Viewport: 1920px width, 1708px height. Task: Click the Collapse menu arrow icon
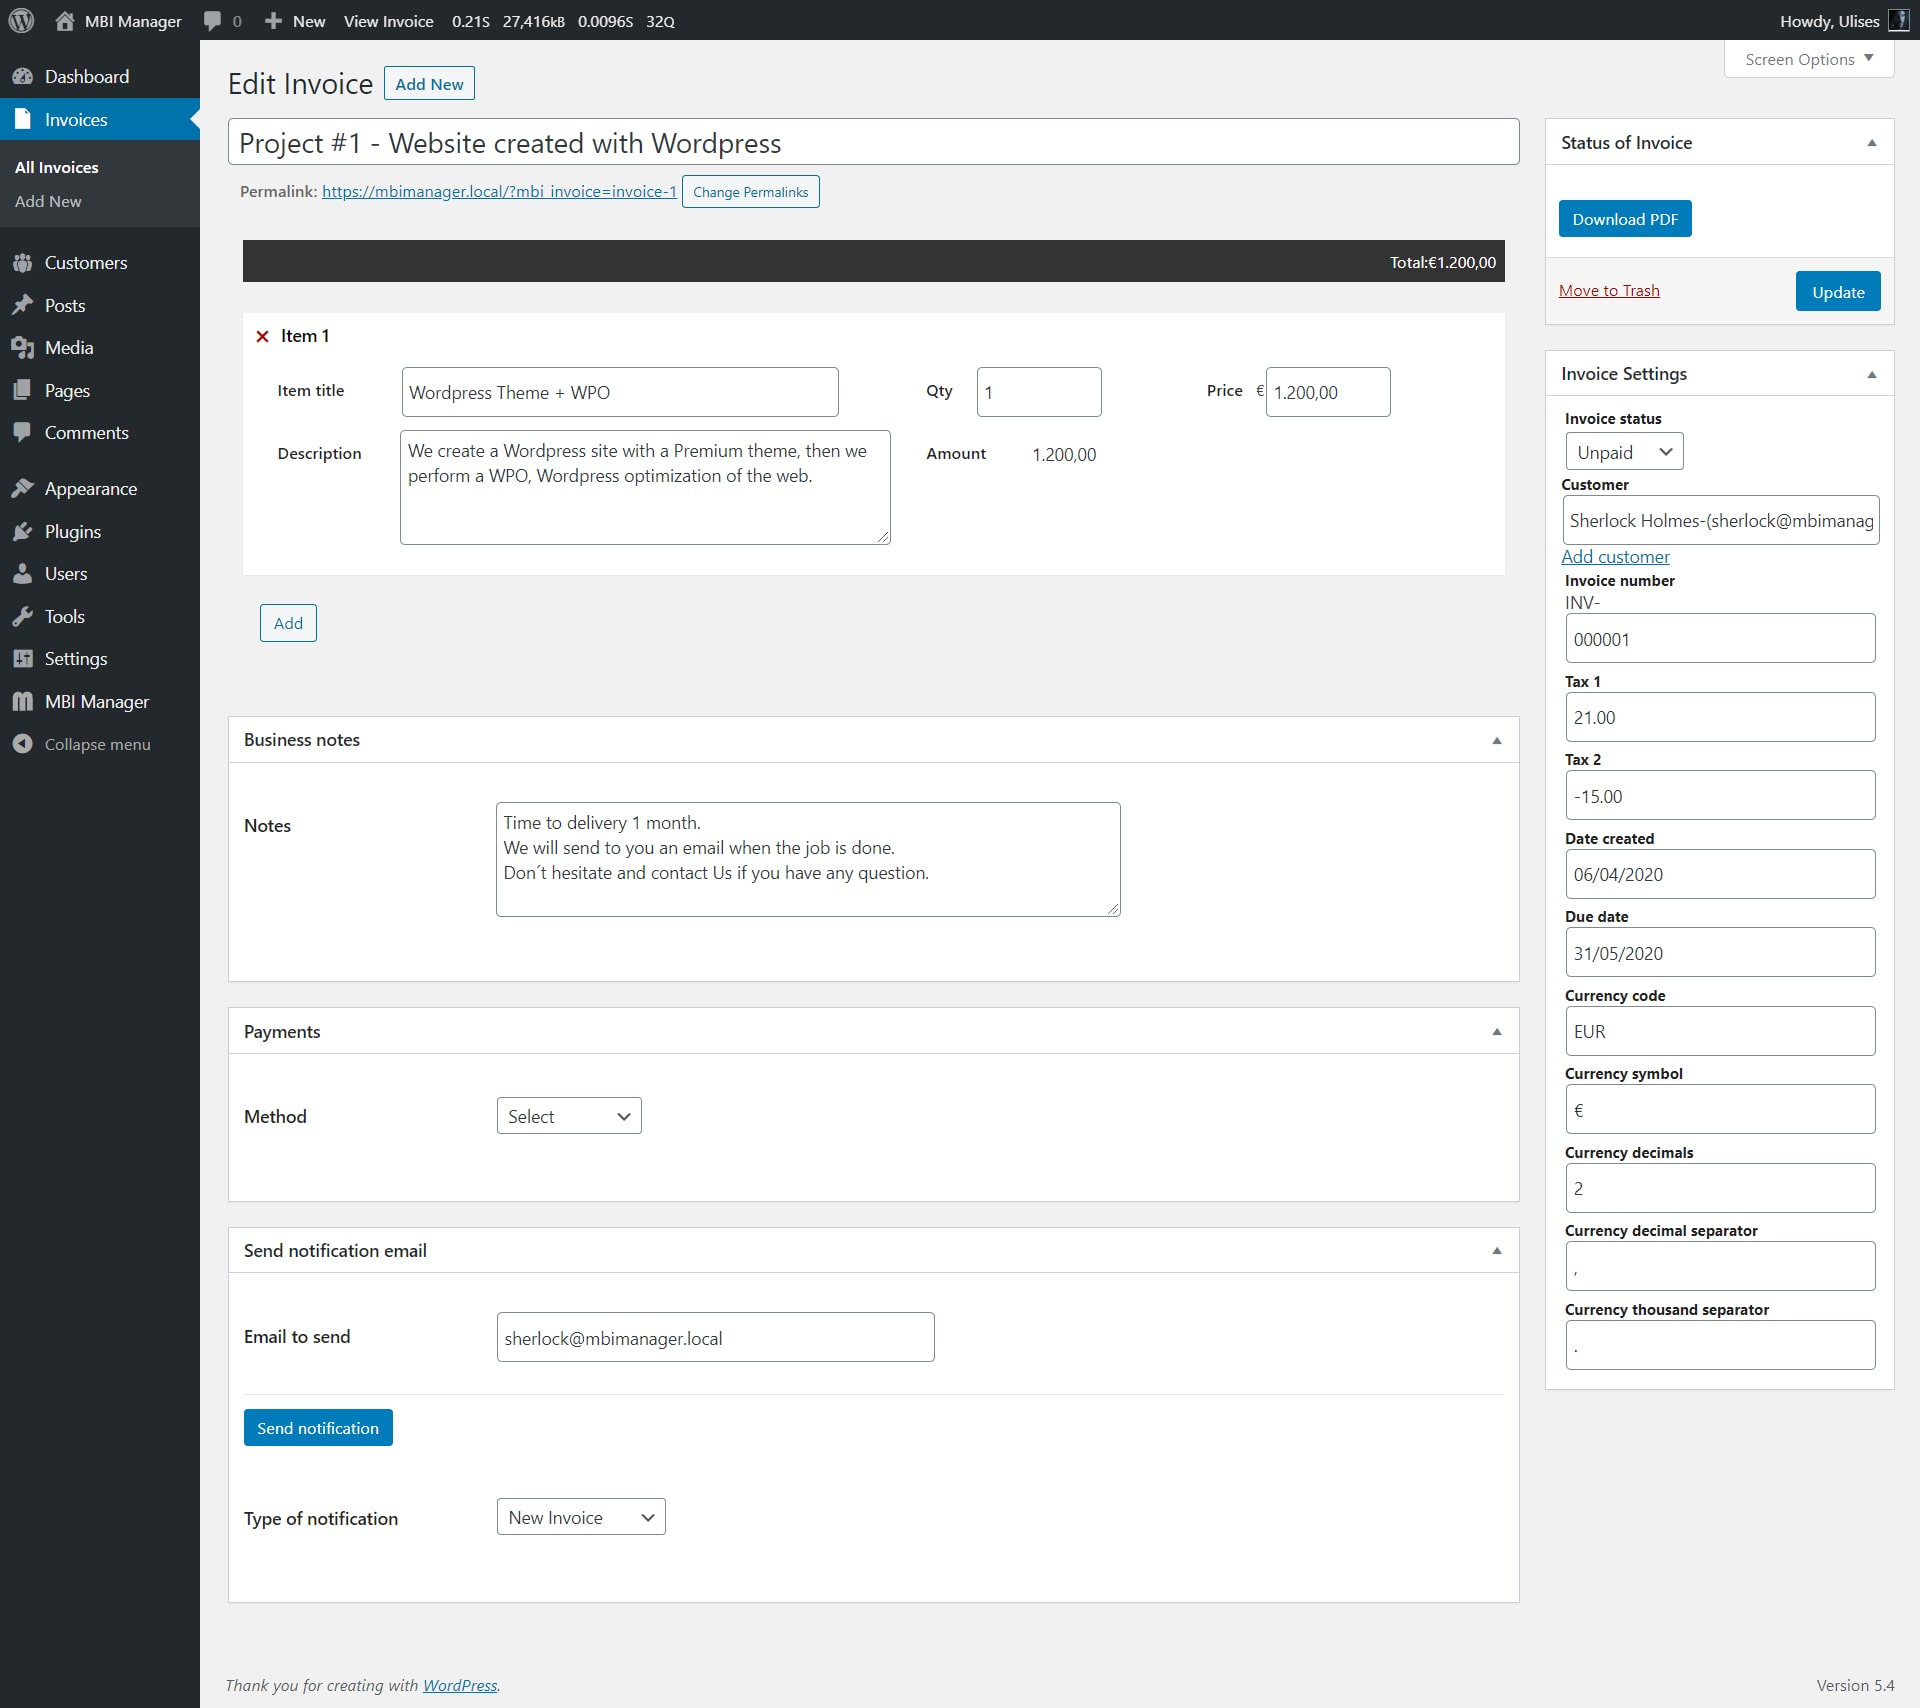tap(22, 744)
